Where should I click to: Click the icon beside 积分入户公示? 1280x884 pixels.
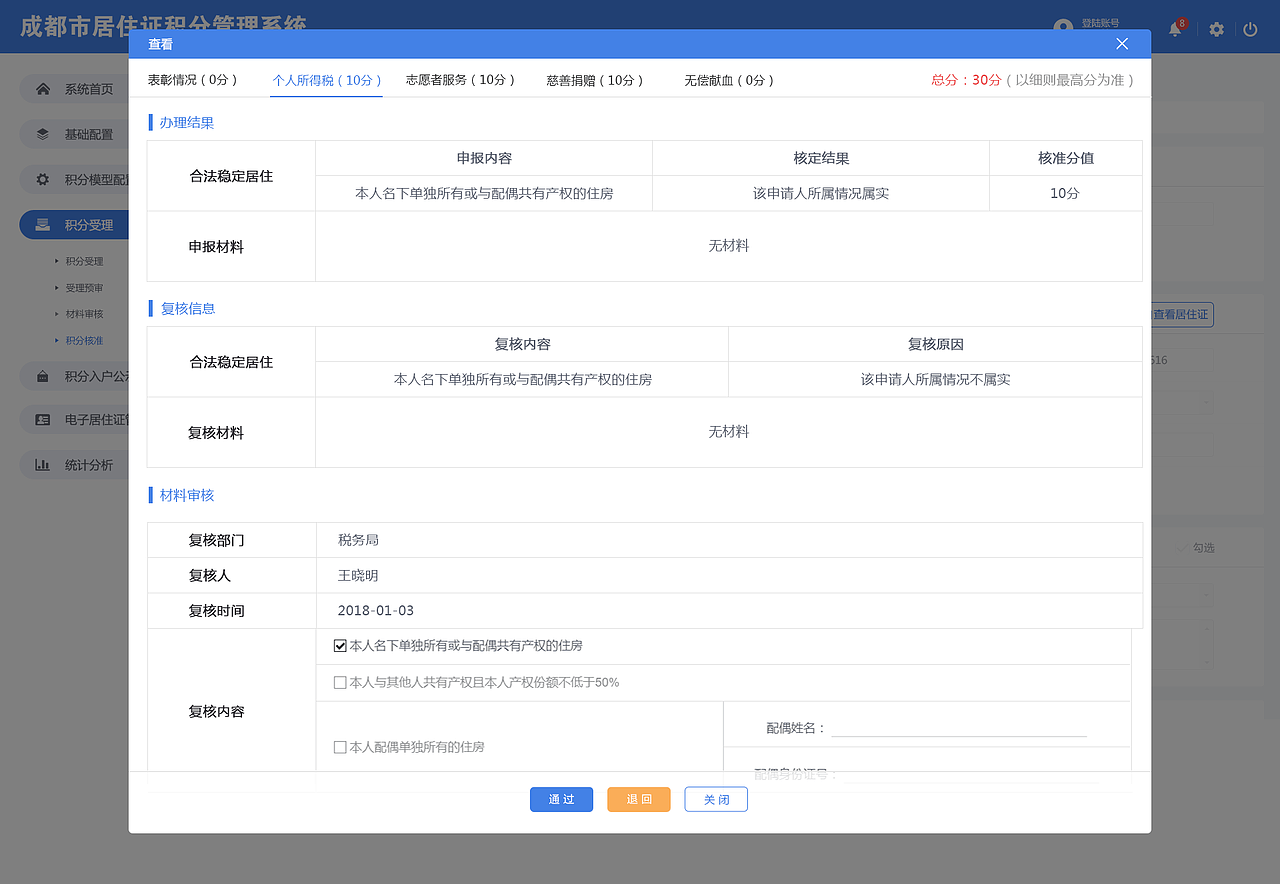click(x=43, y=377)
